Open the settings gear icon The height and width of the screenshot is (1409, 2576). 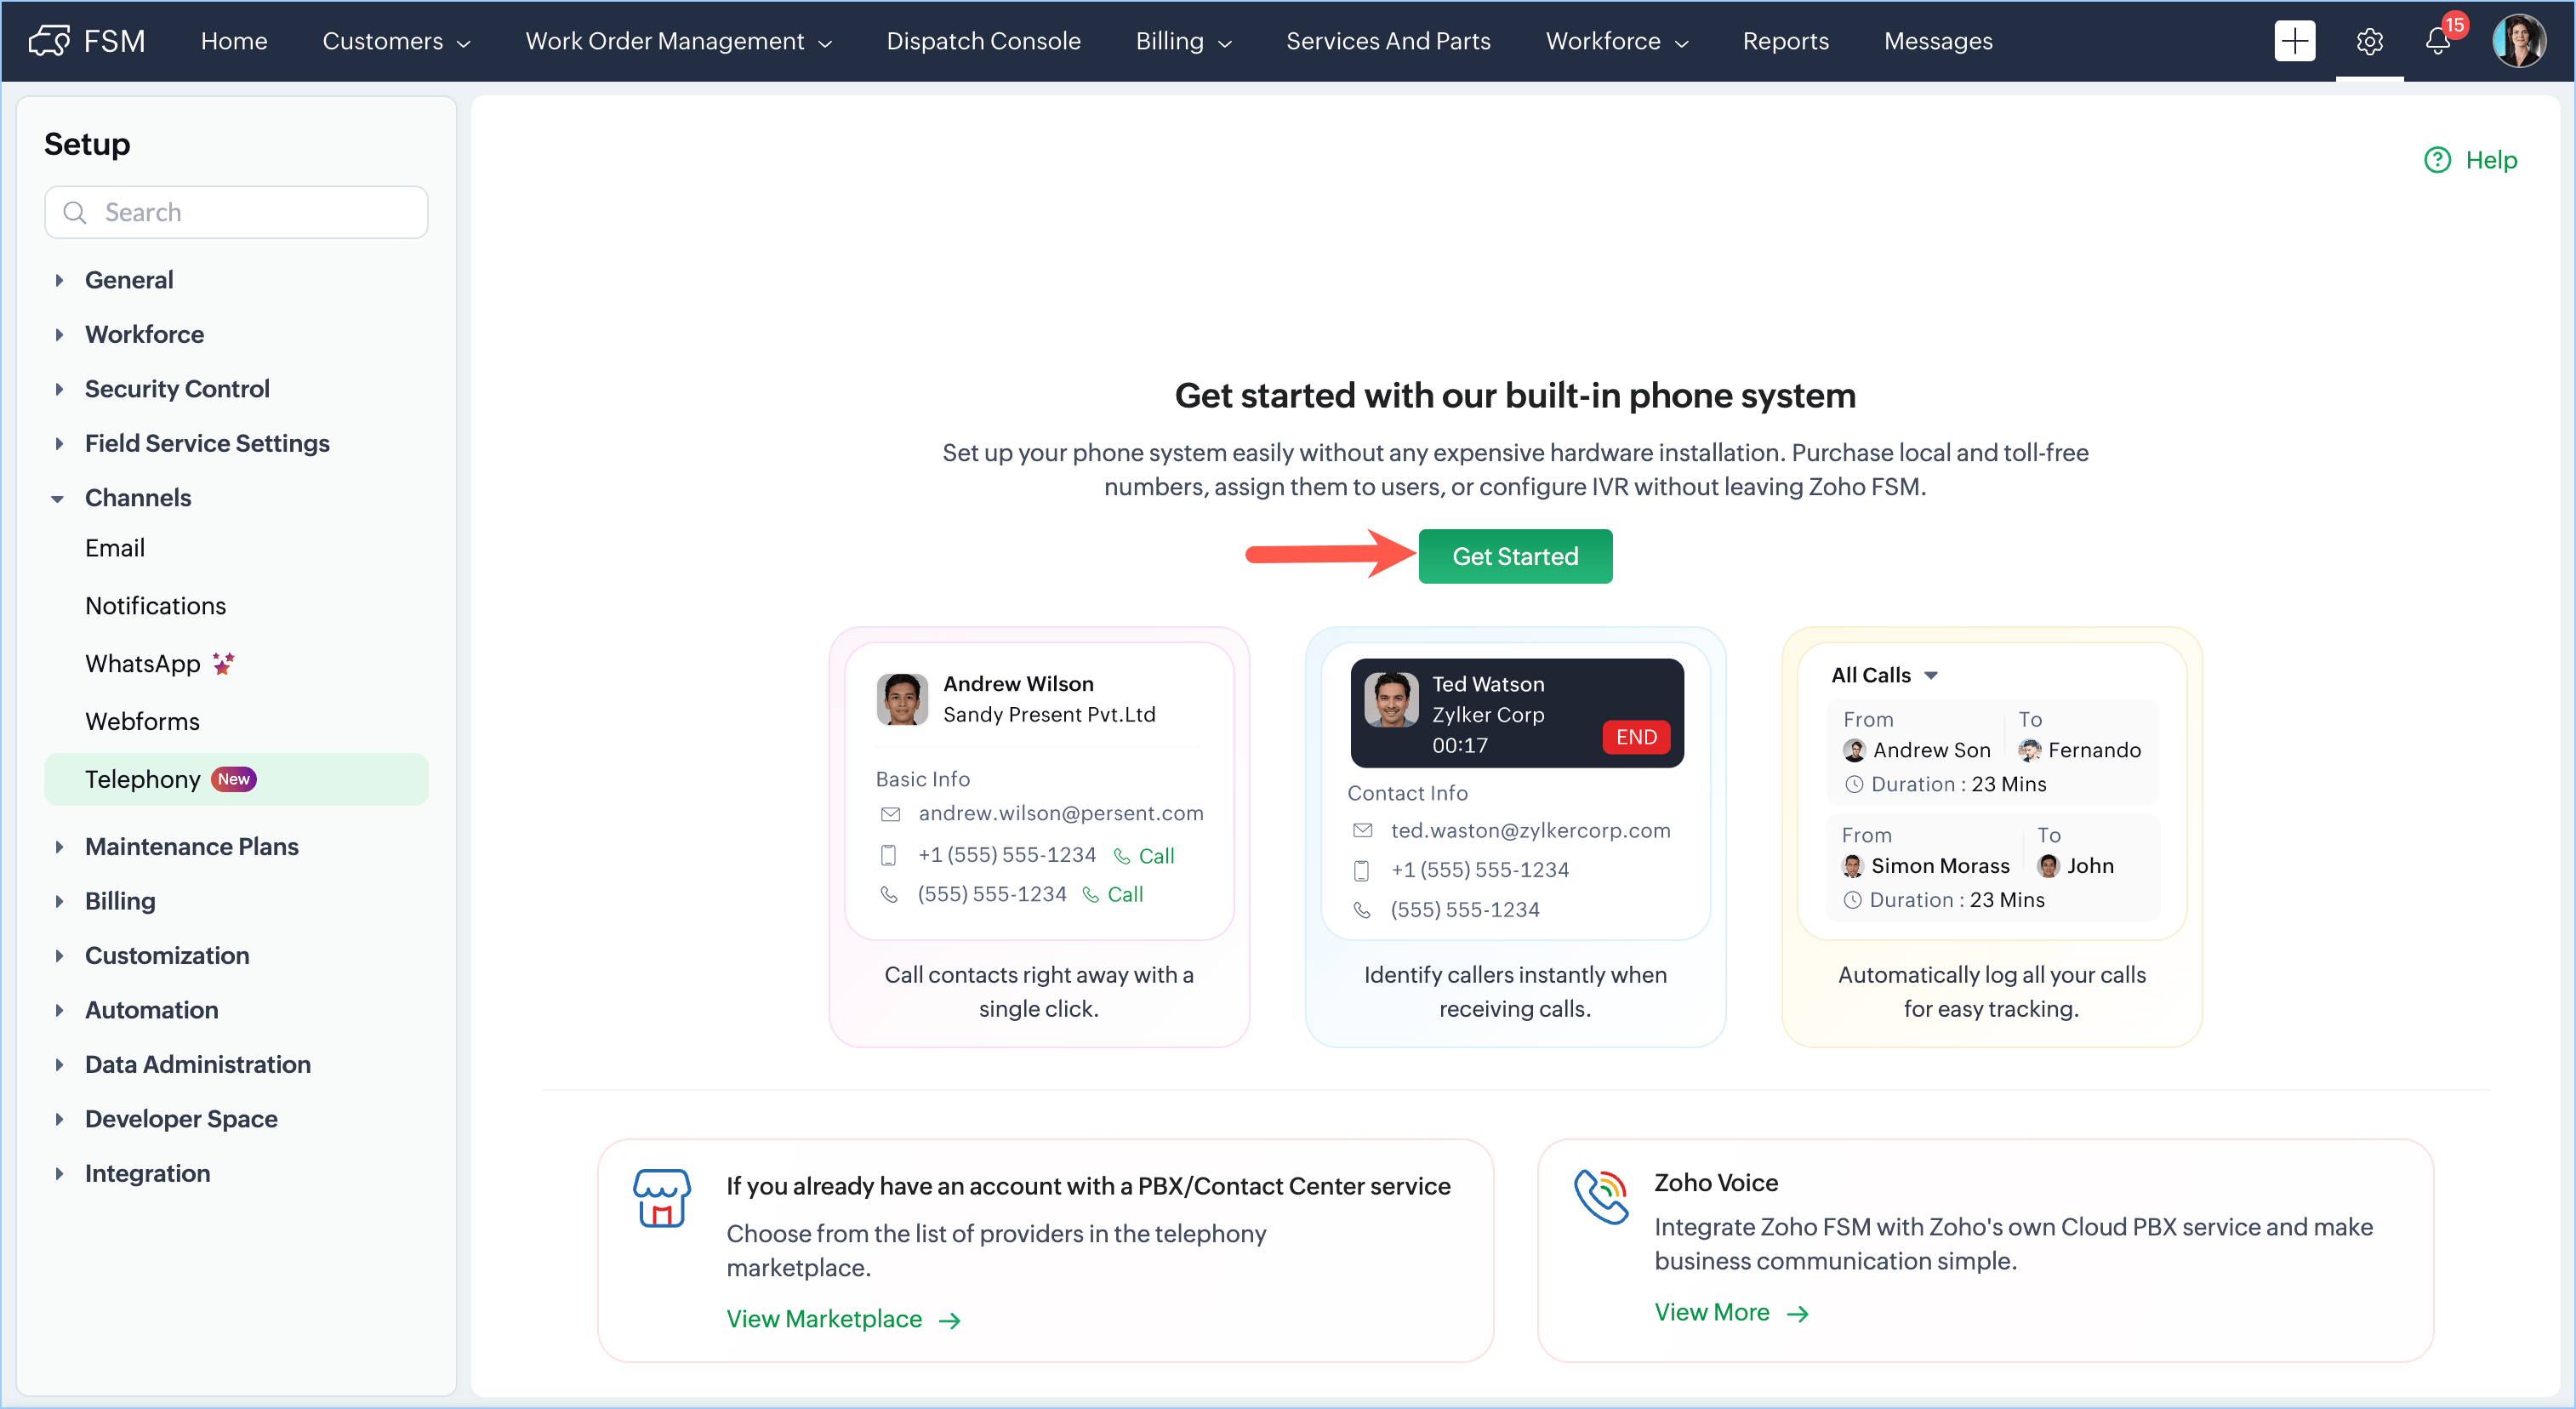pyautogui.click(x=2369, y=41)
